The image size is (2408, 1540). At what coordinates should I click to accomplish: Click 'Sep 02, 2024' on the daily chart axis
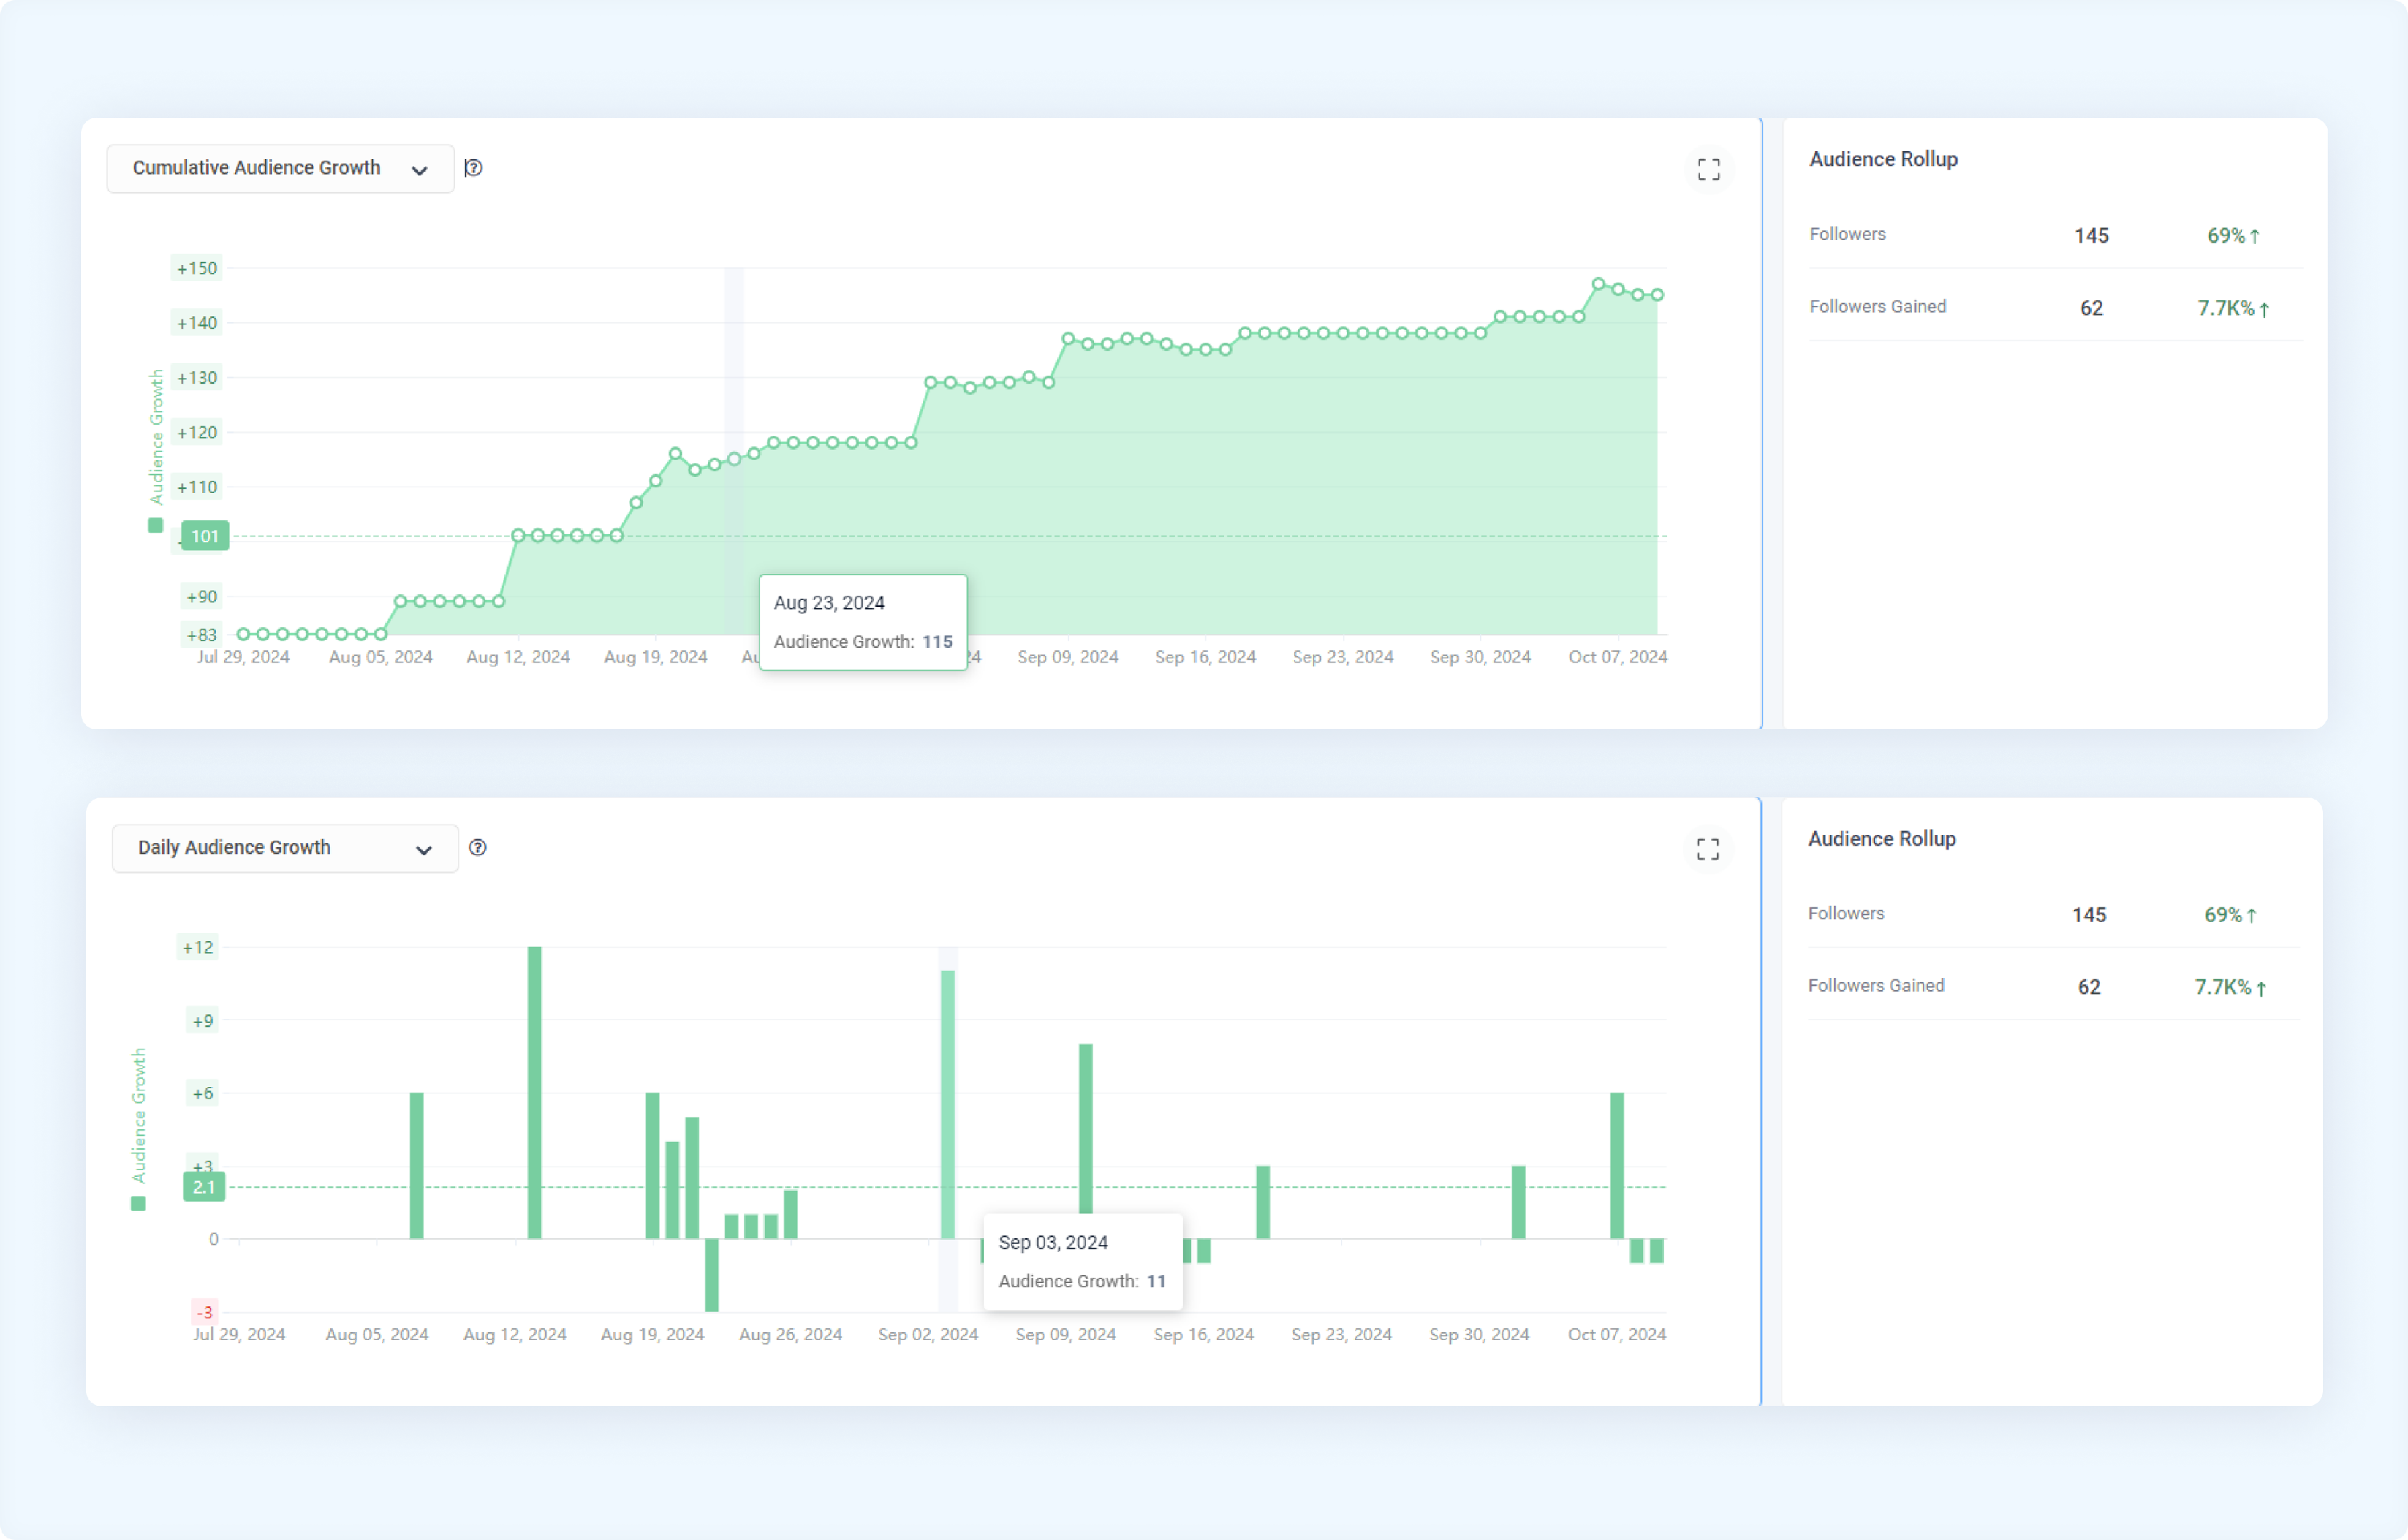pyautogui.click(x=928, y=1335)
